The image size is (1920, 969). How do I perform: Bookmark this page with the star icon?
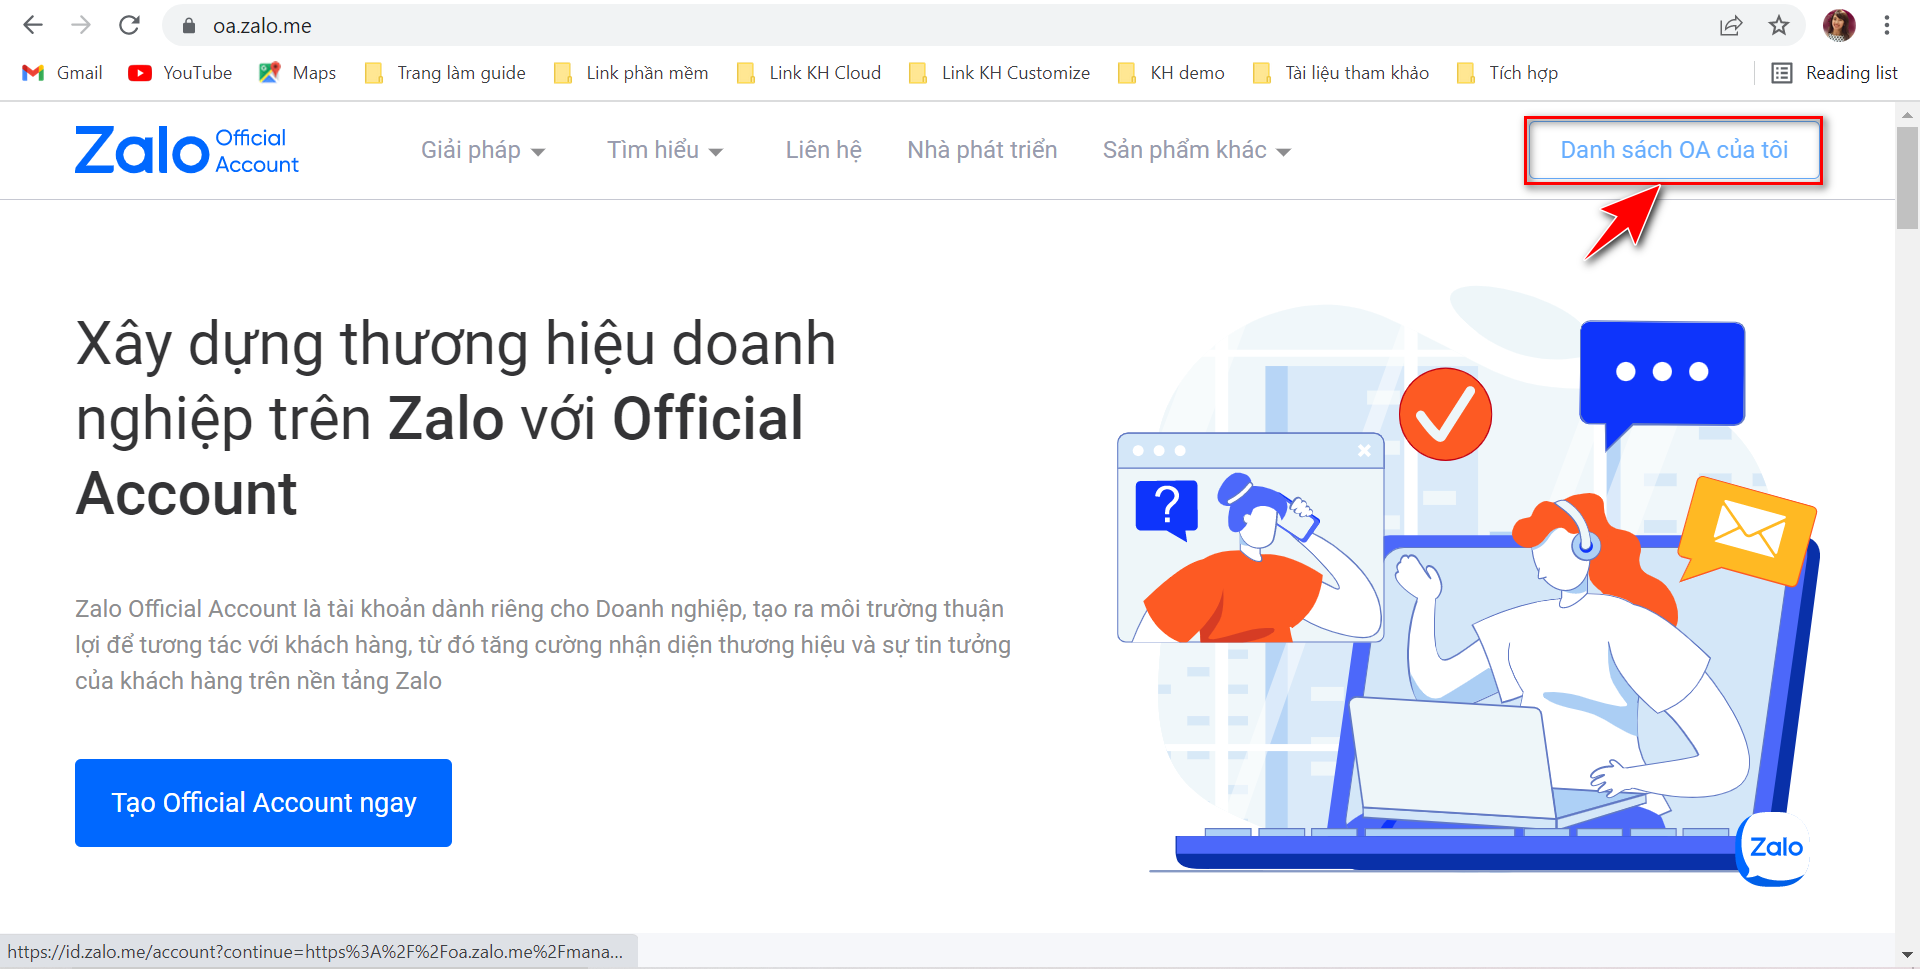tap(1779, 26)
